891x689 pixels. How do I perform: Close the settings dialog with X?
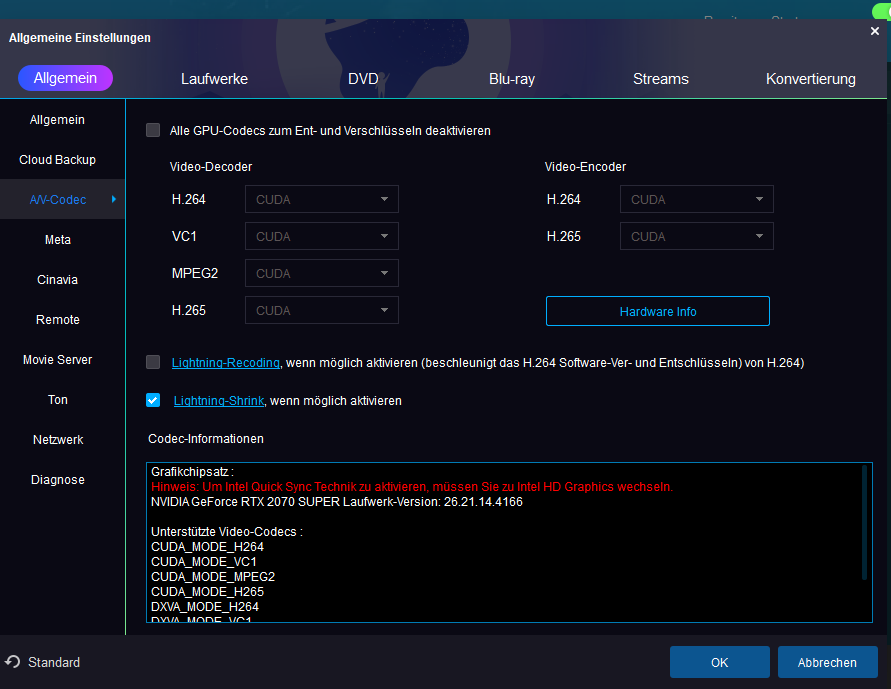click(875, 31)
